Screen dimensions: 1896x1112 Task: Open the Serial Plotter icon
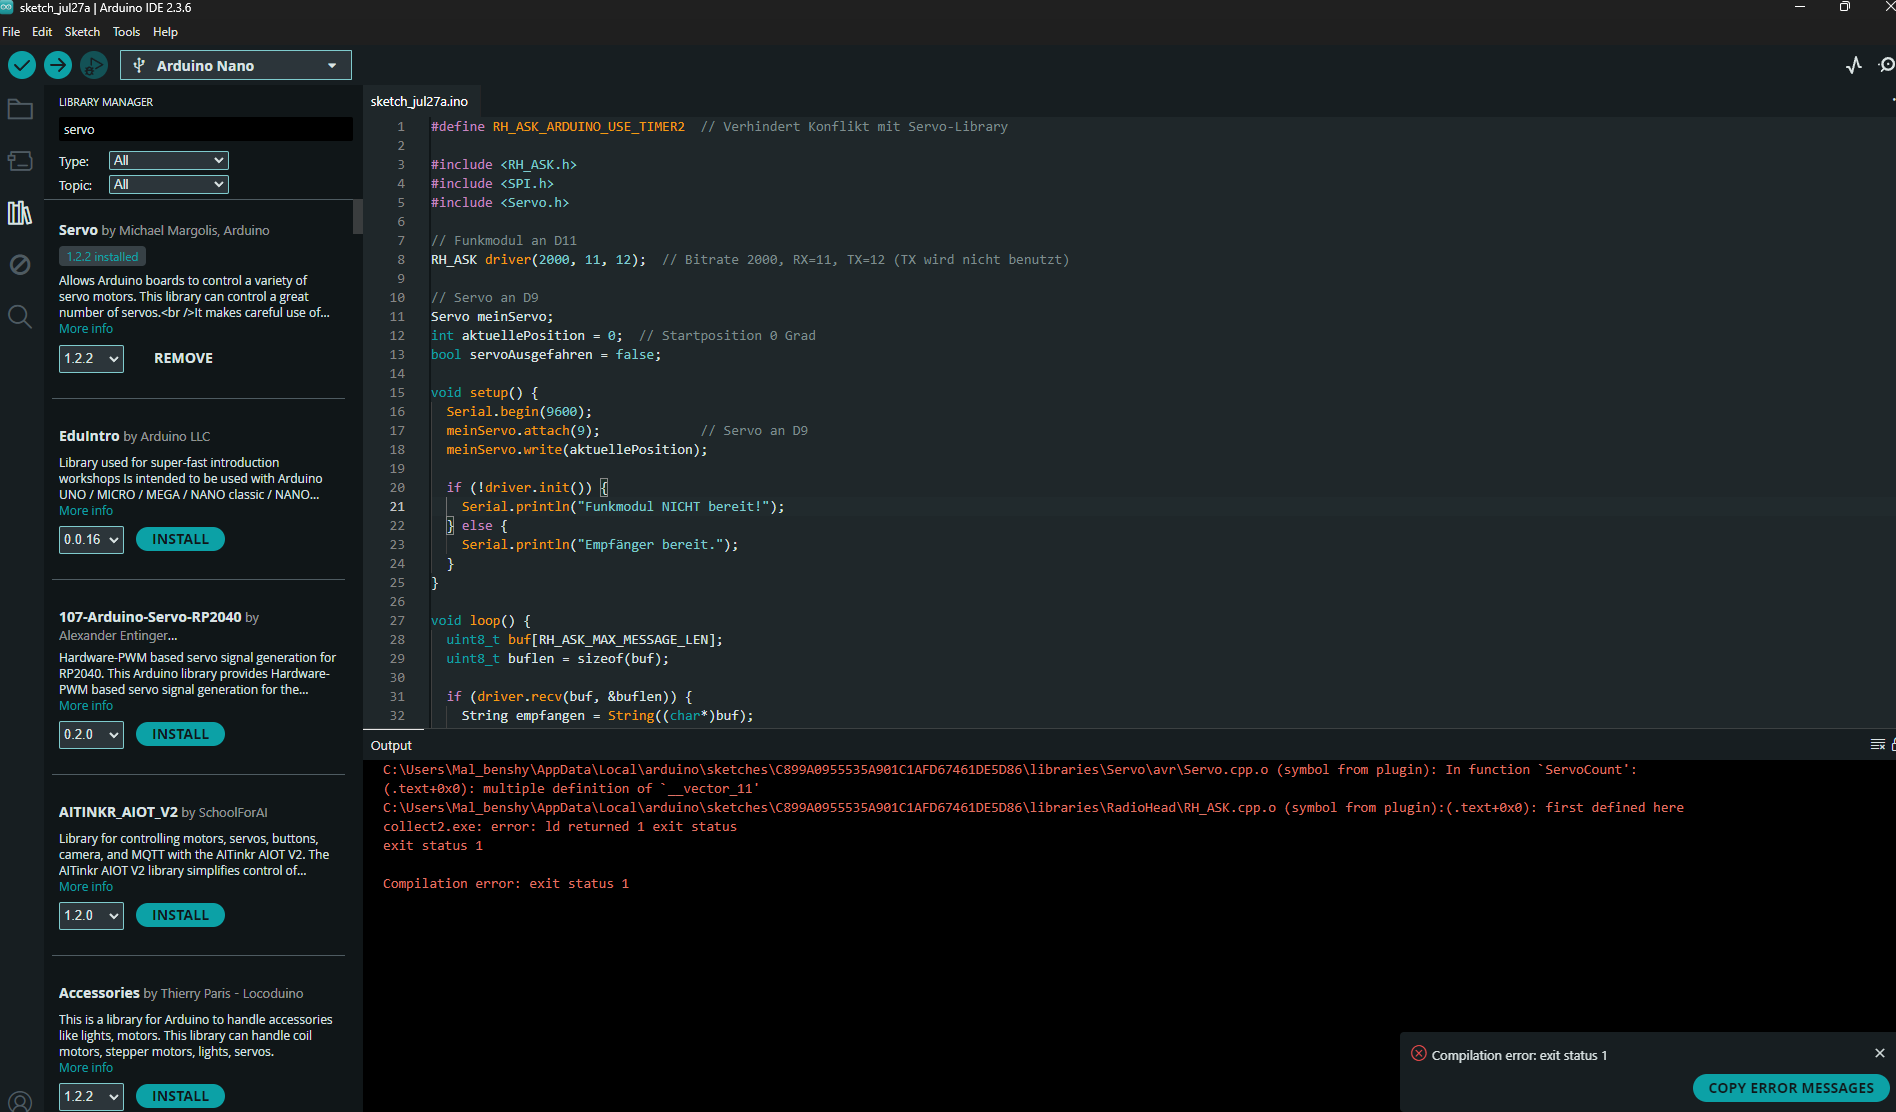pos(1854,65)
